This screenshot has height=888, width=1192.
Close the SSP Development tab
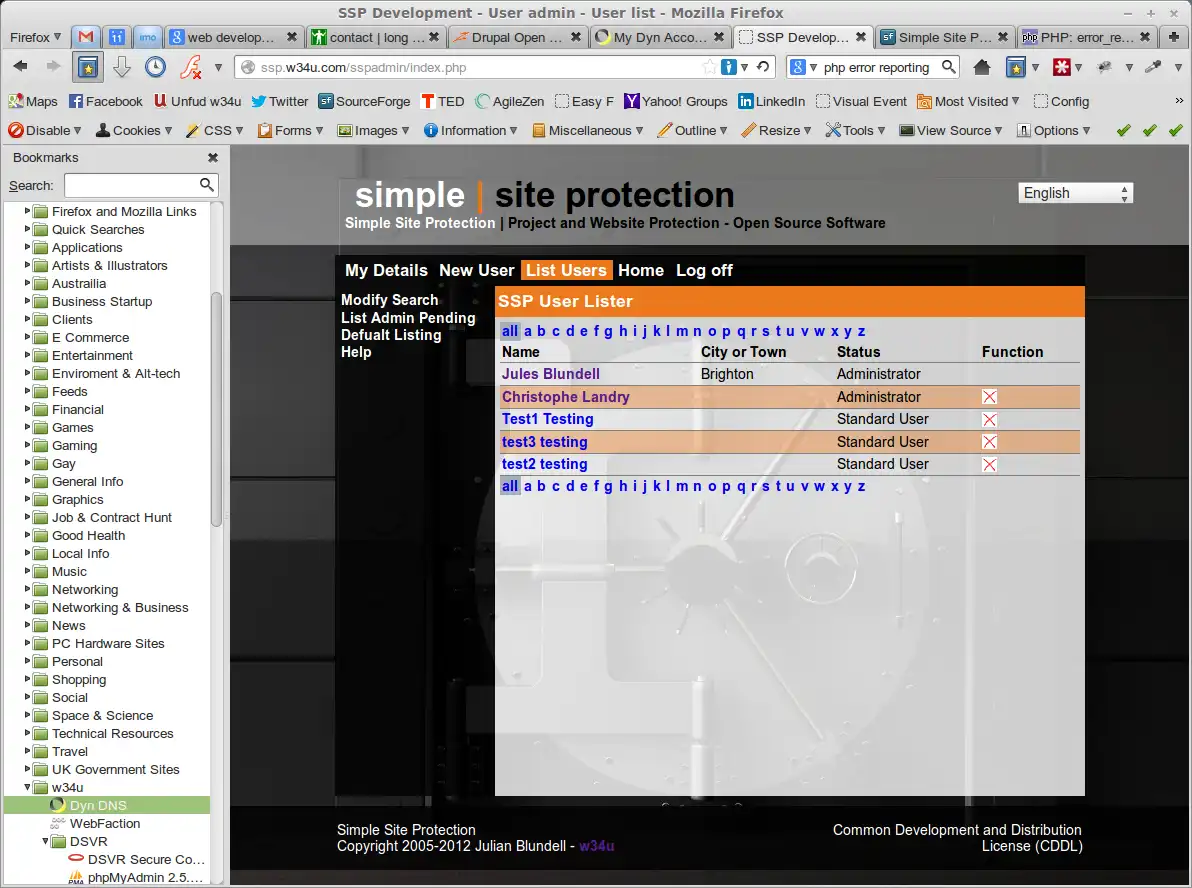coord(861,36)
